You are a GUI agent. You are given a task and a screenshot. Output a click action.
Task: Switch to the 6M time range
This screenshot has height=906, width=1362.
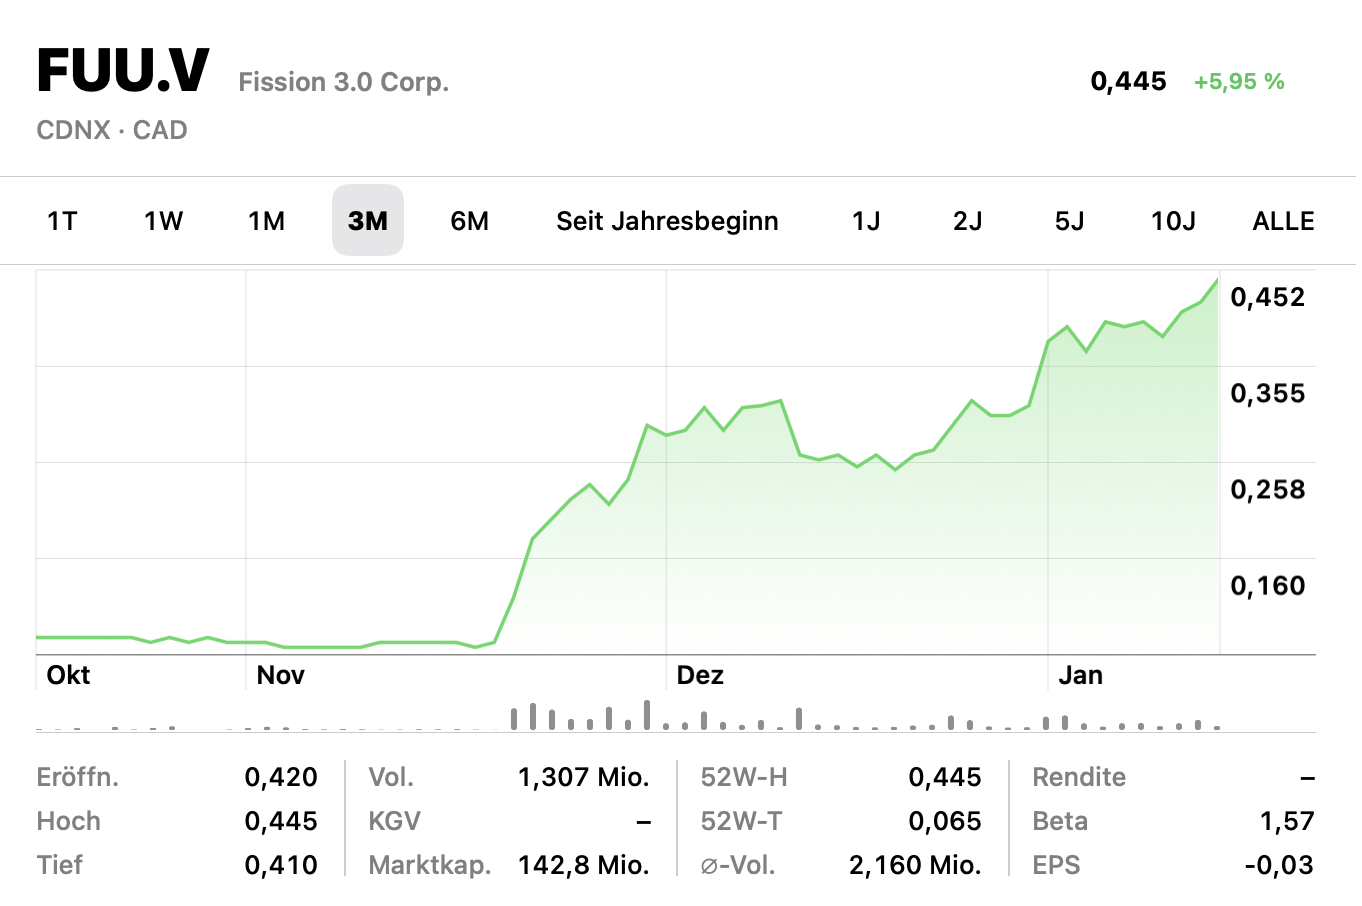[x=469, y=221]
